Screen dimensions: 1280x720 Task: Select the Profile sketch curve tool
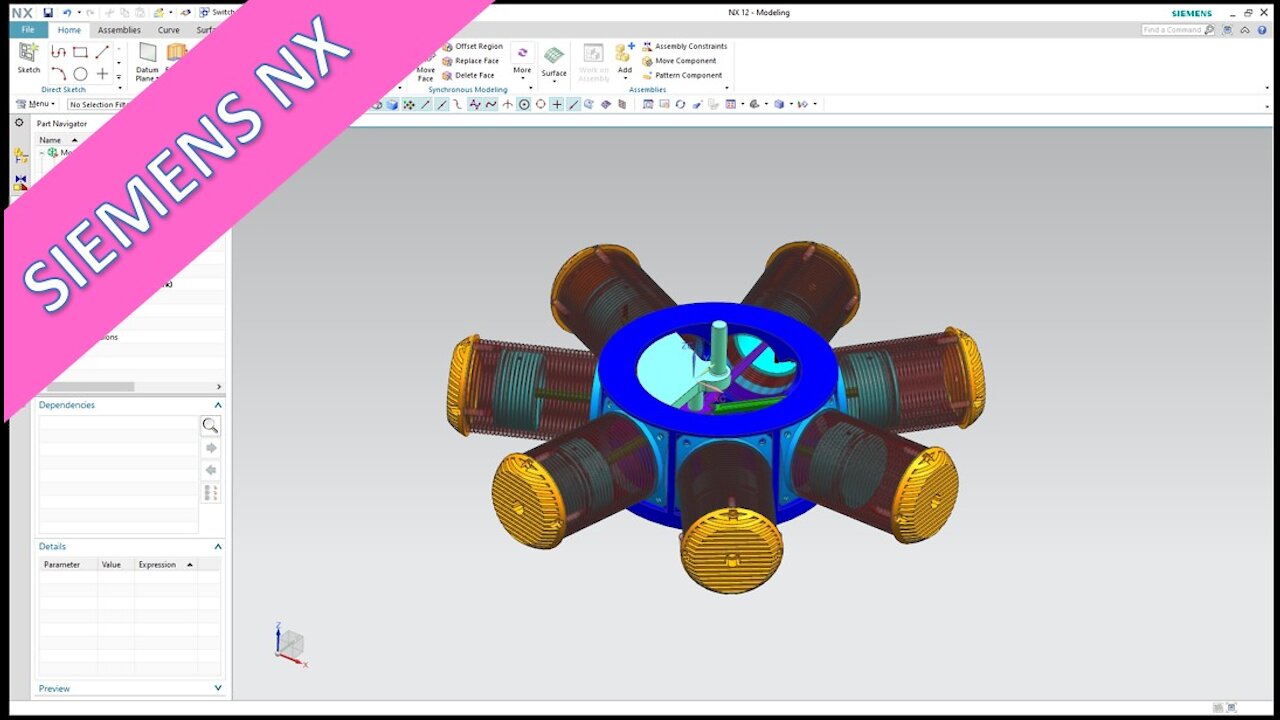point(59,52)
